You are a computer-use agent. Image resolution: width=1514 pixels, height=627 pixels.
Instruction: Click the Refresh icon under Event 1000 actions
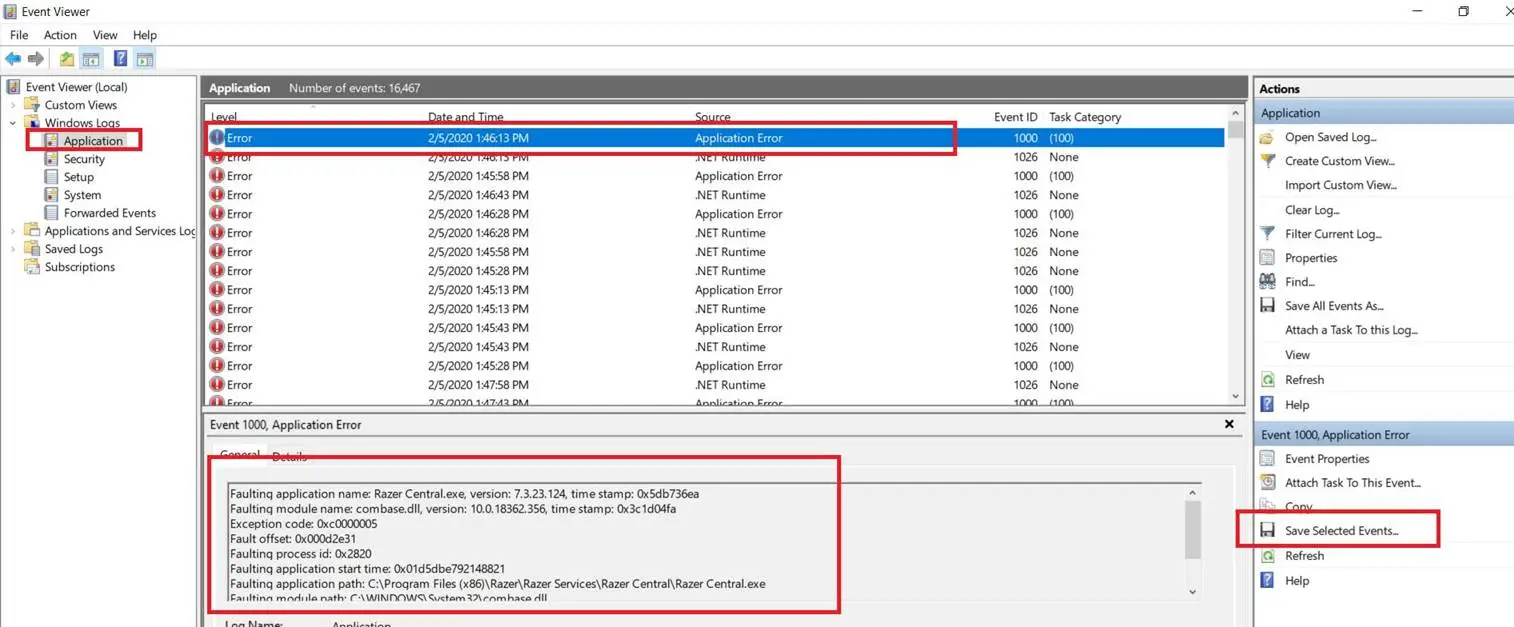pos(1267,555)
